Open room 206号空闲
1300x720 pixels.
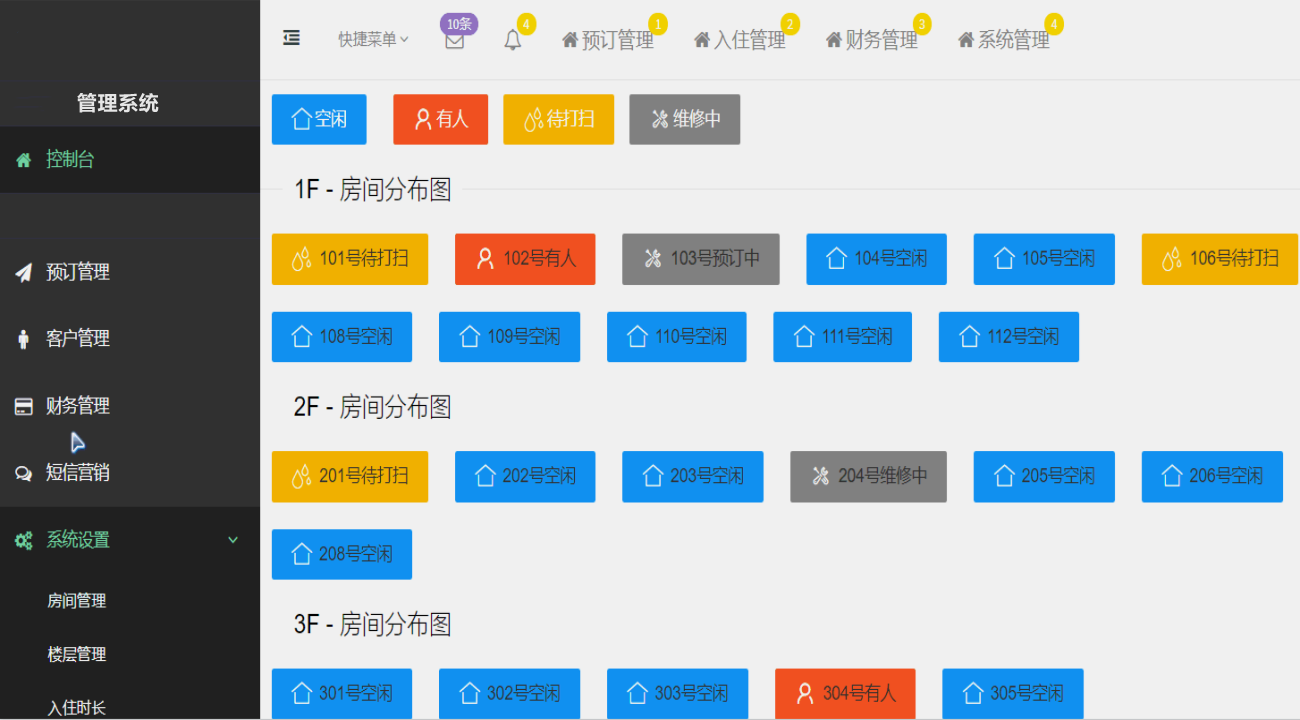coord(1212,476)
